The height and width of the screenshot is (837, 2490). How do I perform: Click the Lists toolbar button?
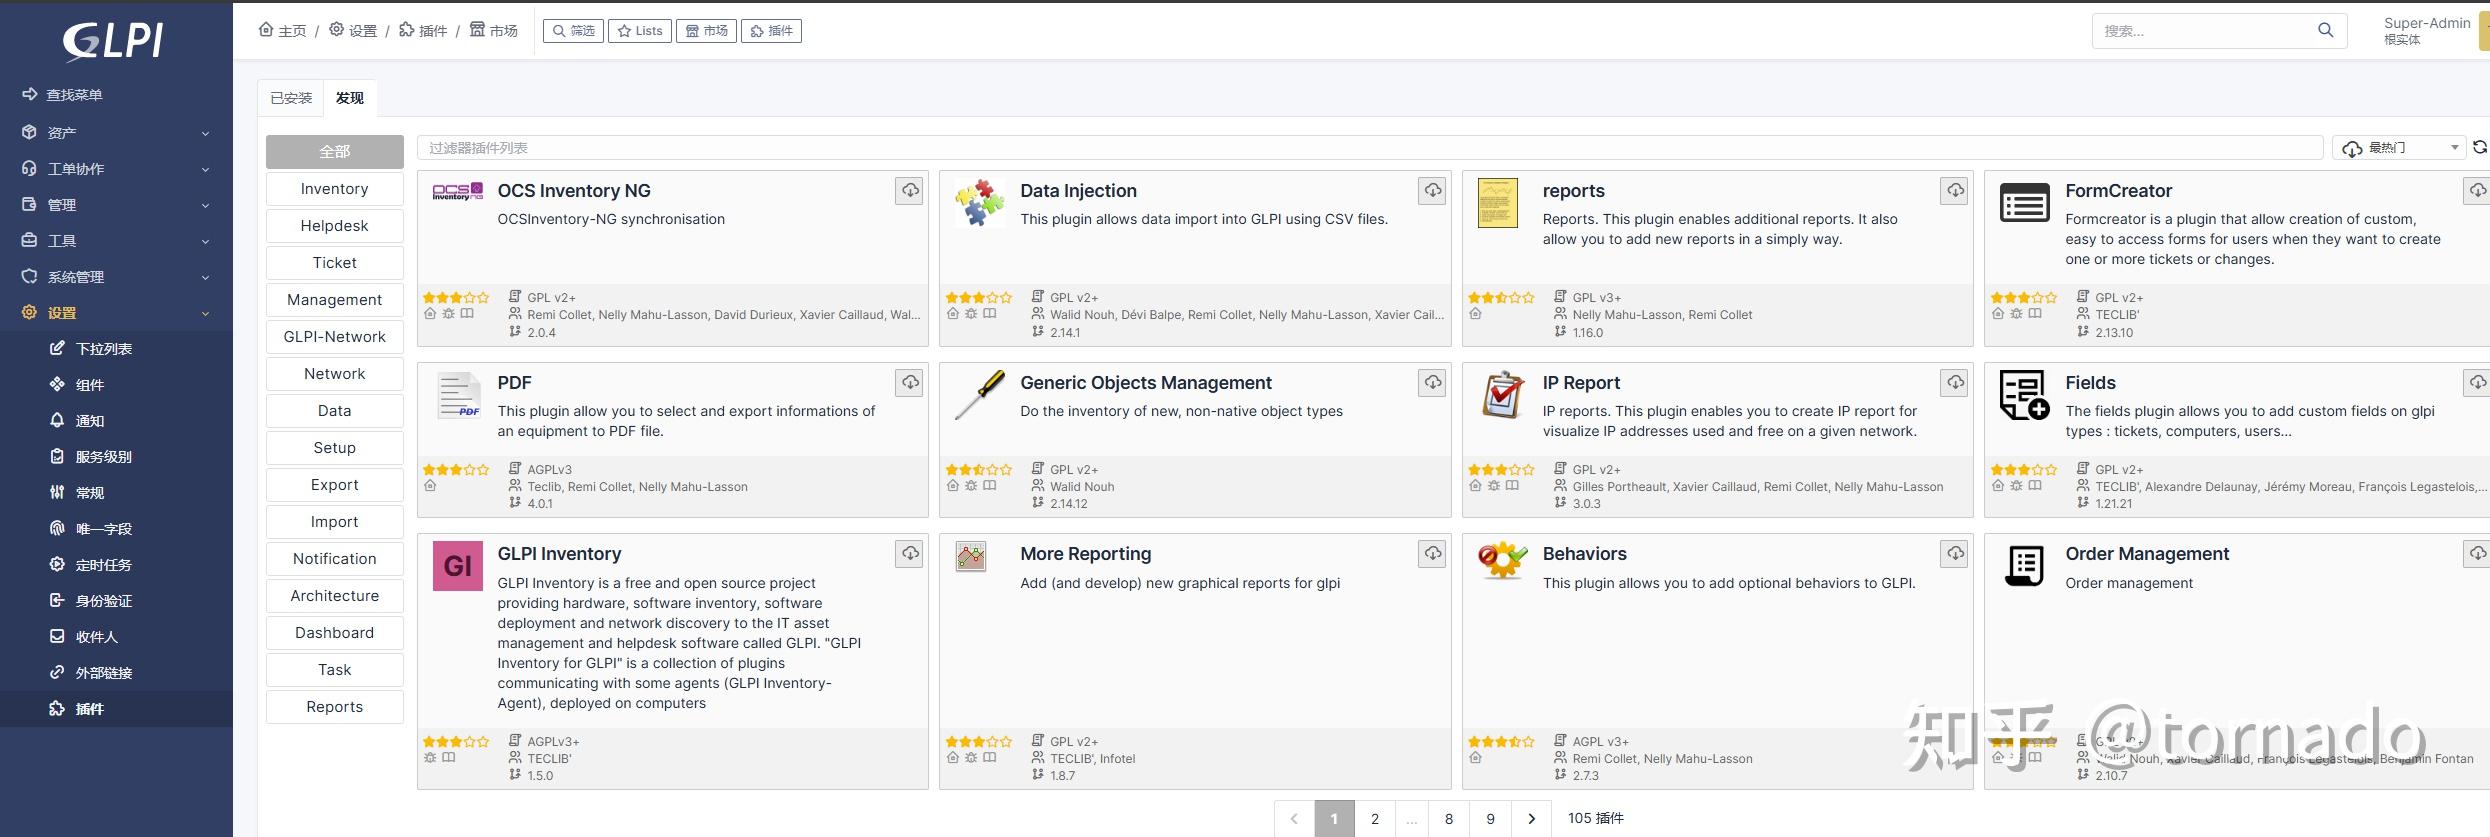640,31
